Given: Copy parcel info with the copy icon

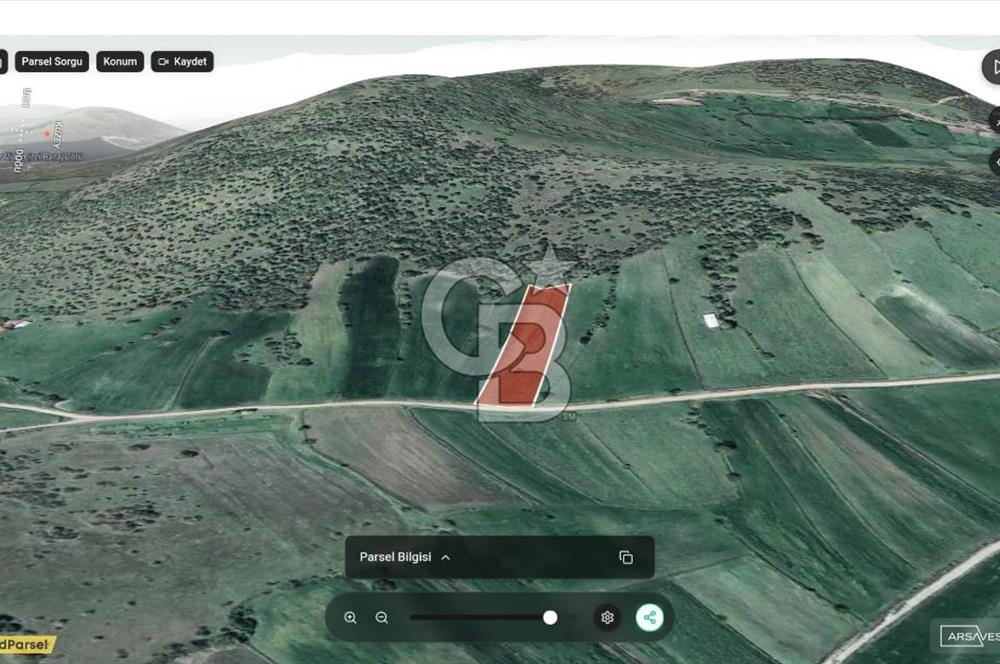Looking at the screenshot, I should click(x=626, y=557).
